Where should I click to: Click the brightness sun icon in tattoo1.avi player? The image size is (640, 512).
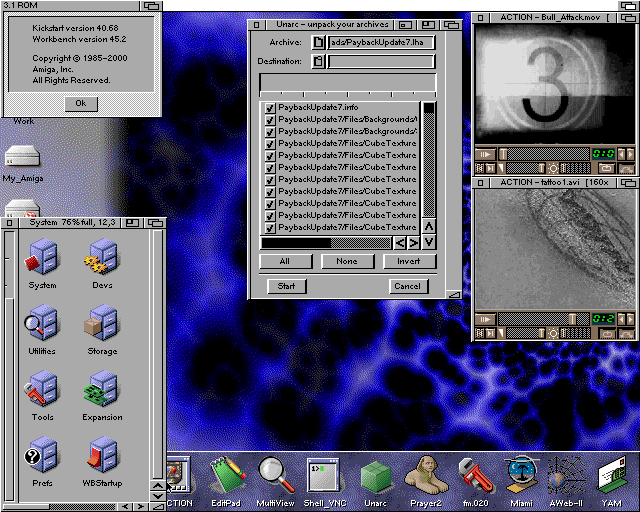tap(553, 333)
